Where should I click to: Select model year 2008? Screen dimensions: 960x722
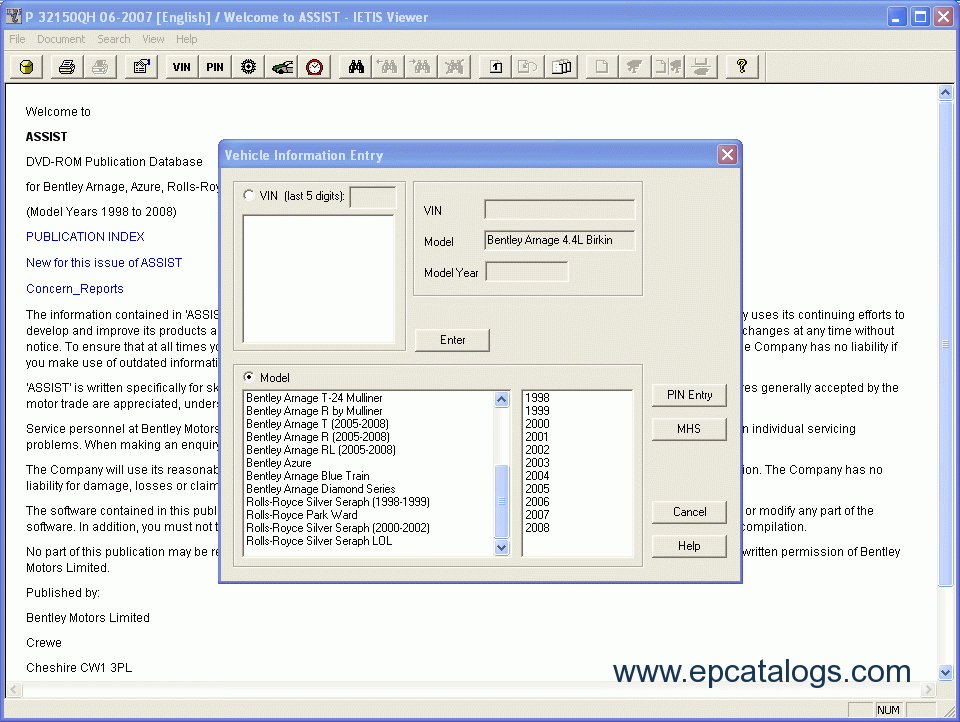point(537,528)
